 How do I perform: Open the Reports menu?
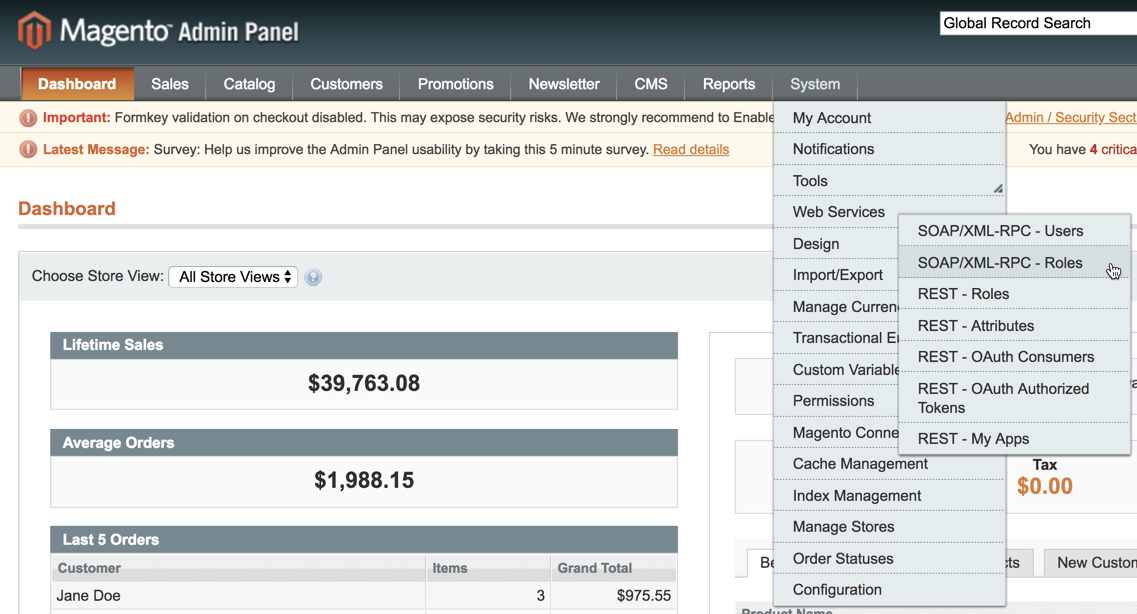coord(729,84)
